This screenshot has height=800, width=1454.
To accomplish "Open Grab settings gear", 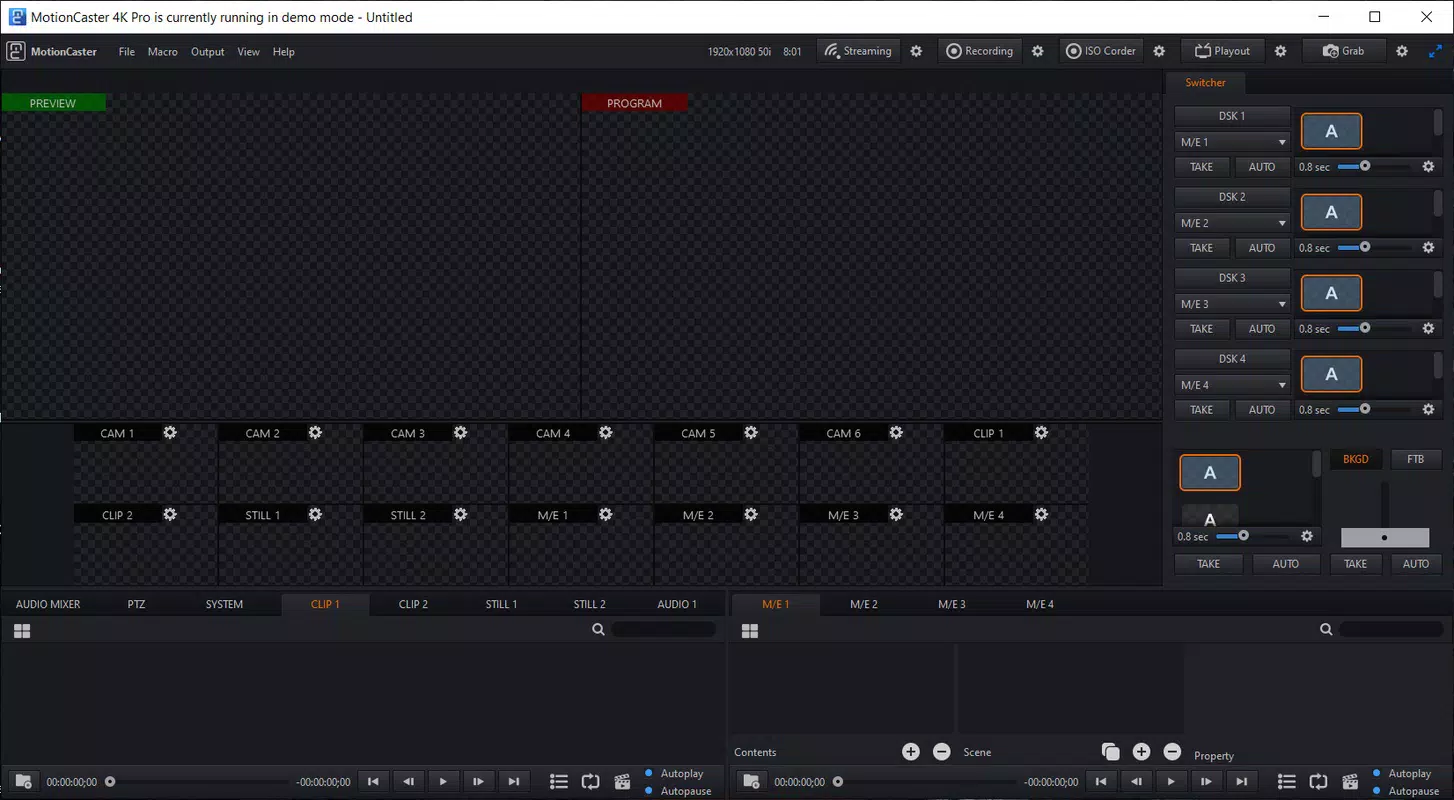I will pyautogui.click(x=1402, y=51).
